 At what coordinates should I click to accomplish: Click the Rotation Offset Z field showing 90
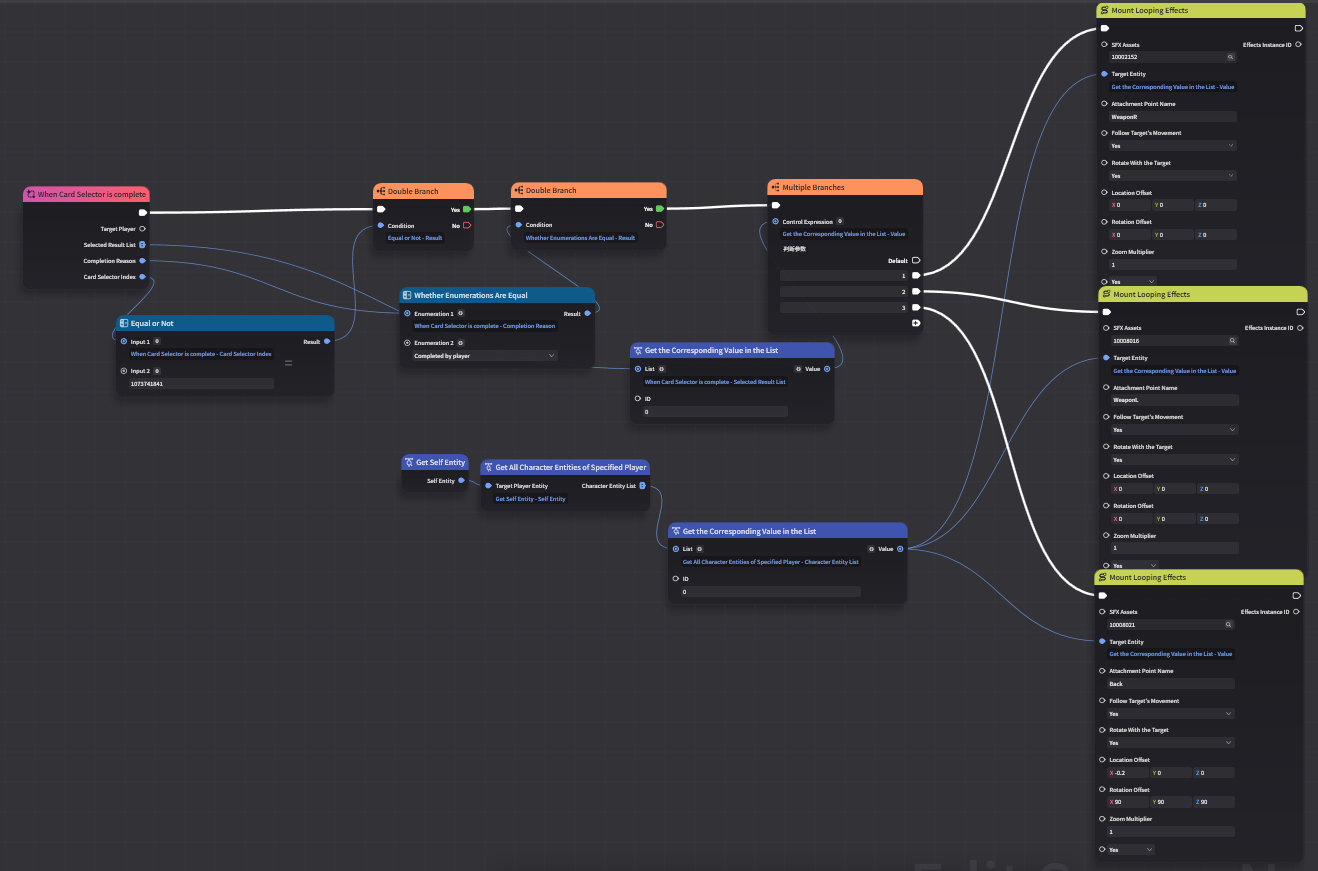(1214, 802)
